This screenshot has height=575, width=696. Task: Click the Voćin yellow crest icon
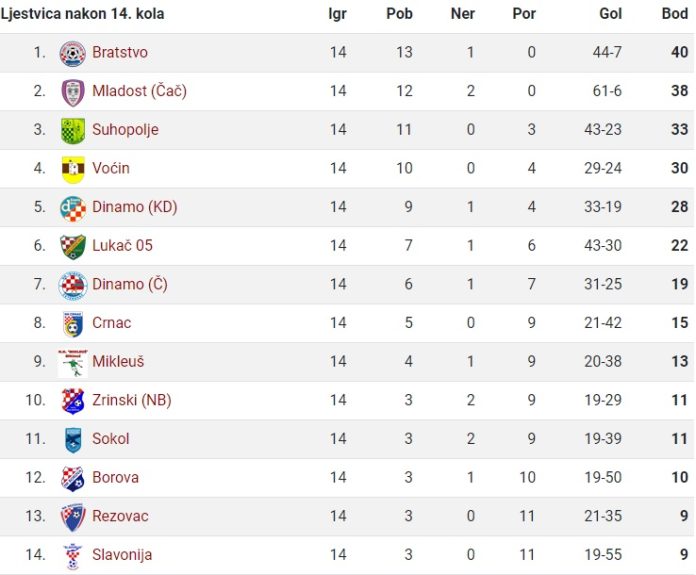click(x=73, y=169)
